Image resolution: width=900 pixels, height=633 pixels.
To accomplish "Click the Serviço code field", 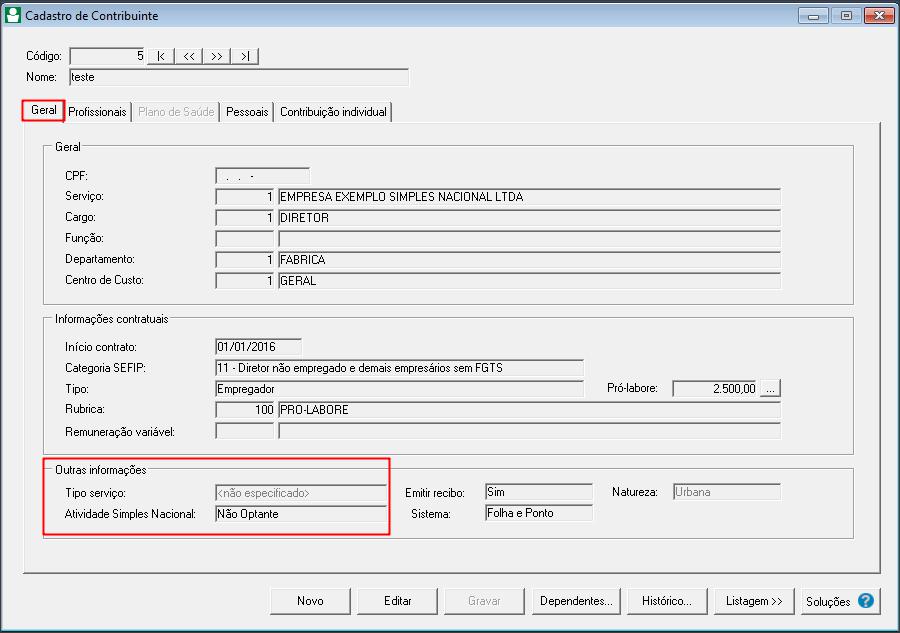I will click(x=245, y=197).
